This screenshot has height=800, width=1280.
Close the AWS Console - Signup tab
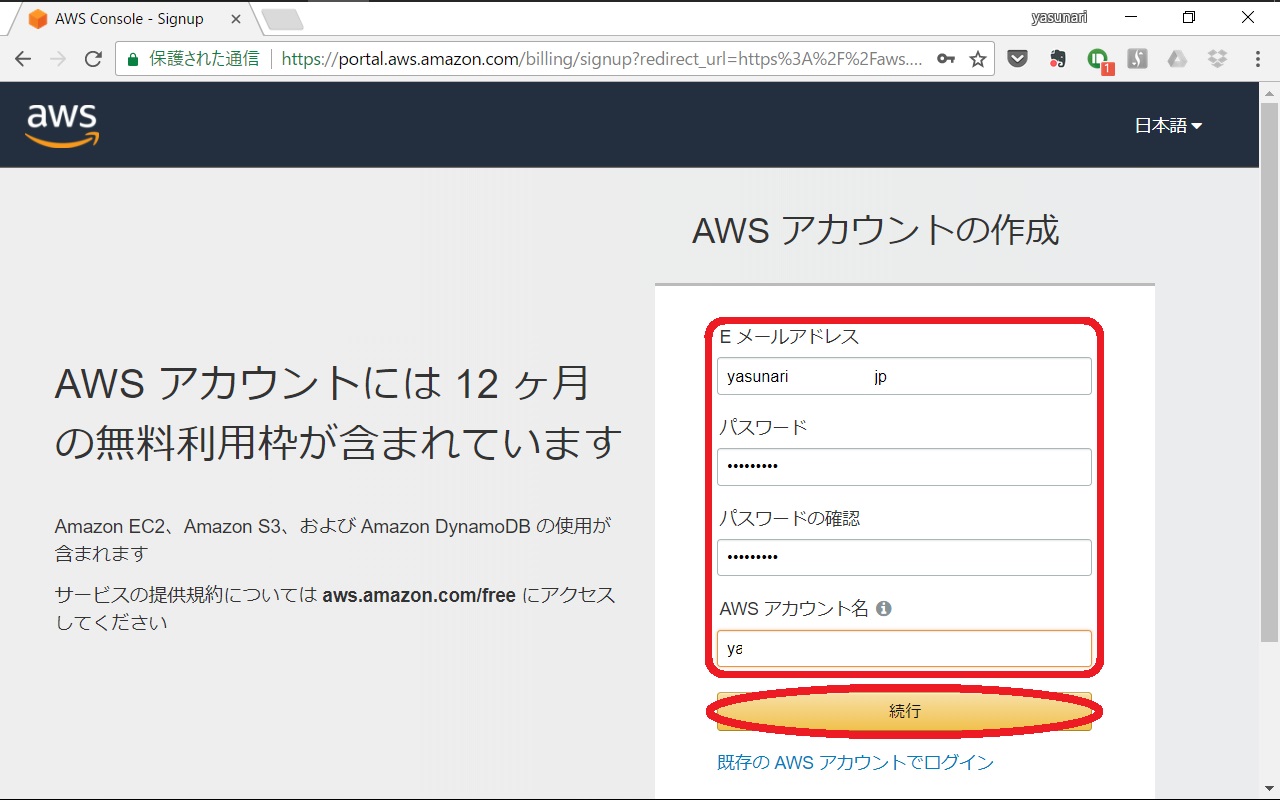pos(235,19)
